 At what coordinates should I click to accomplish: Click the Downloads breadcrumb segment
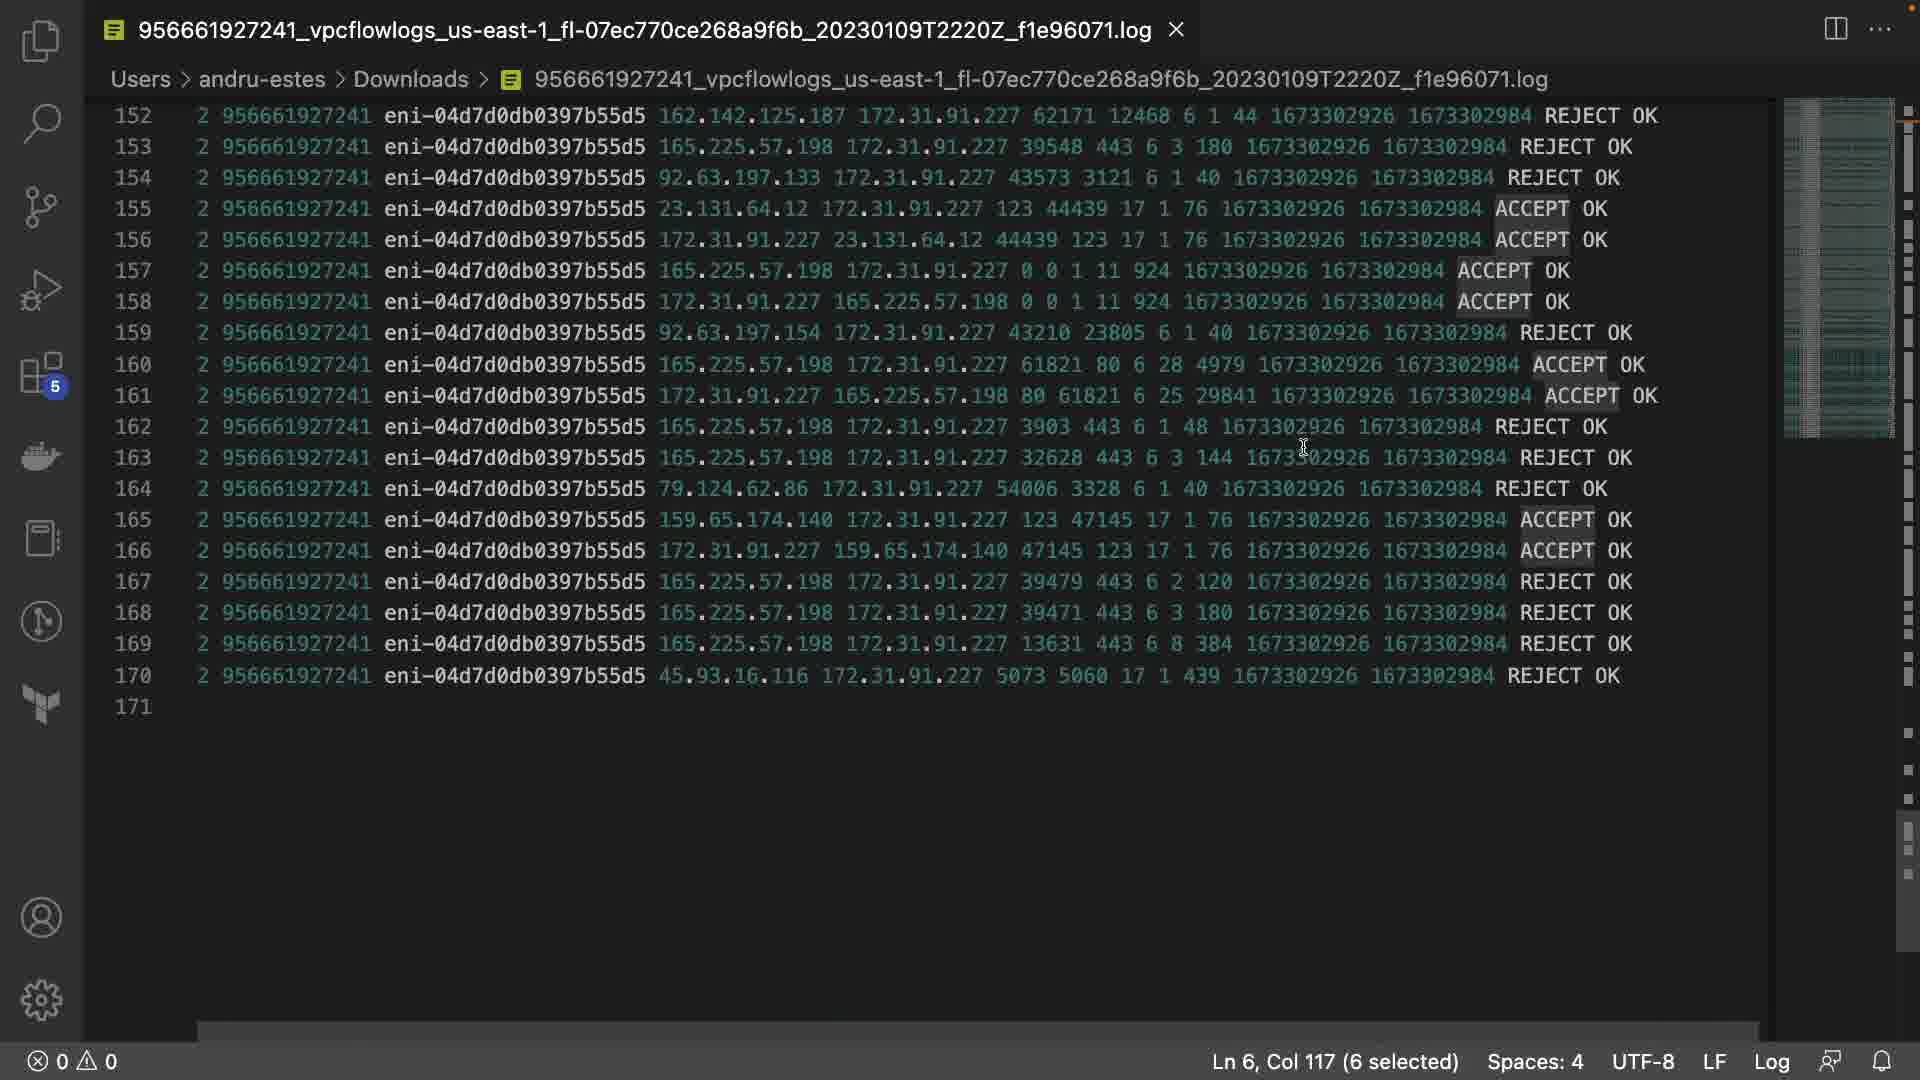[x=410, y=79]
